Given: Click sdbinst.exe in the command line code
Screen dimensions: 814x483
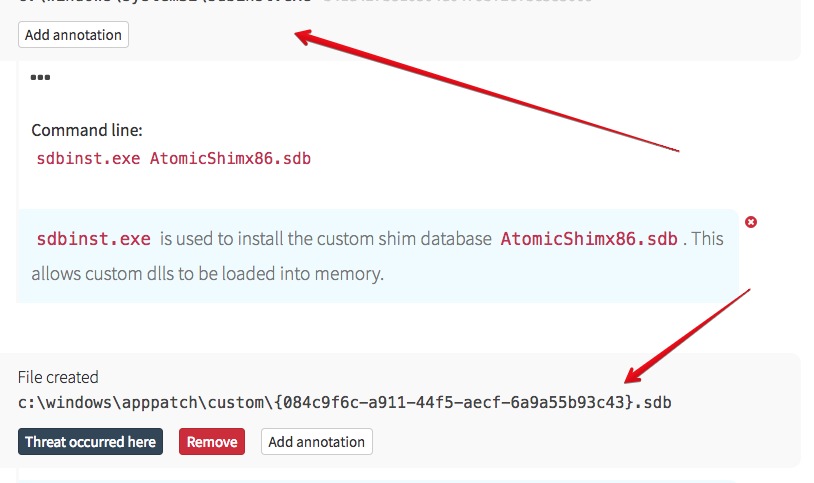Looking at the screenshot, I should point(88,158).
